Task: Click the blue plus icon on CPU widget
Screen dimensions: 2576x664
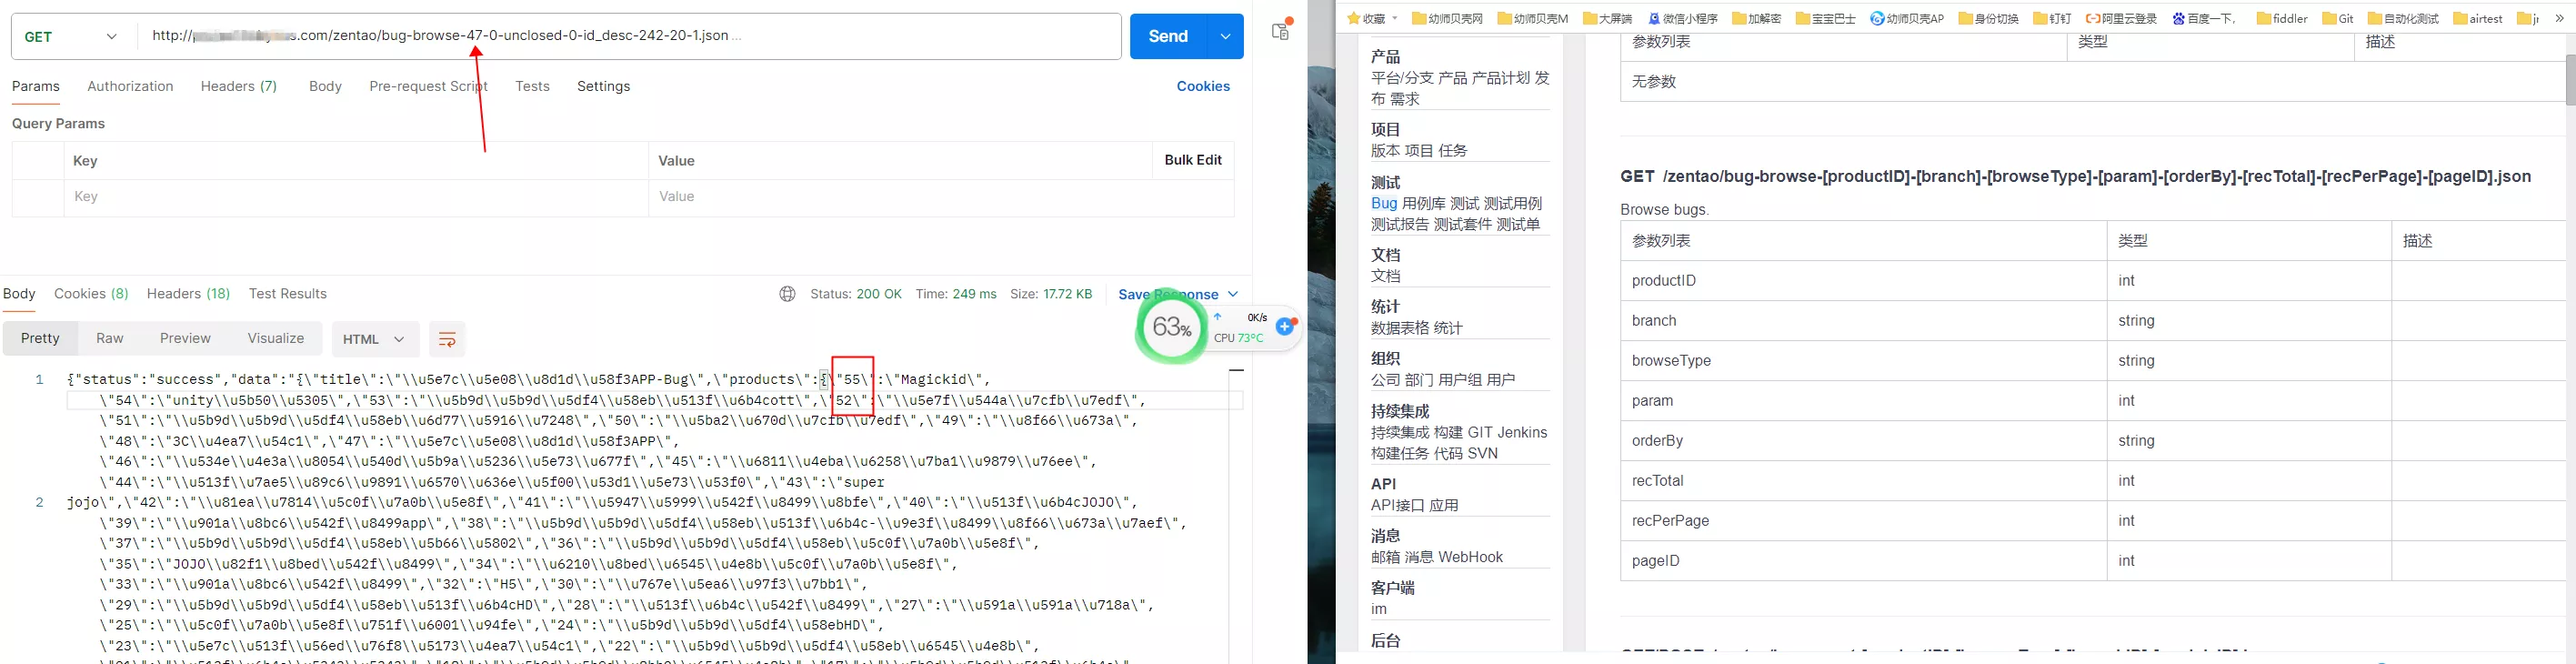Action: click(x=1286, y=327)
